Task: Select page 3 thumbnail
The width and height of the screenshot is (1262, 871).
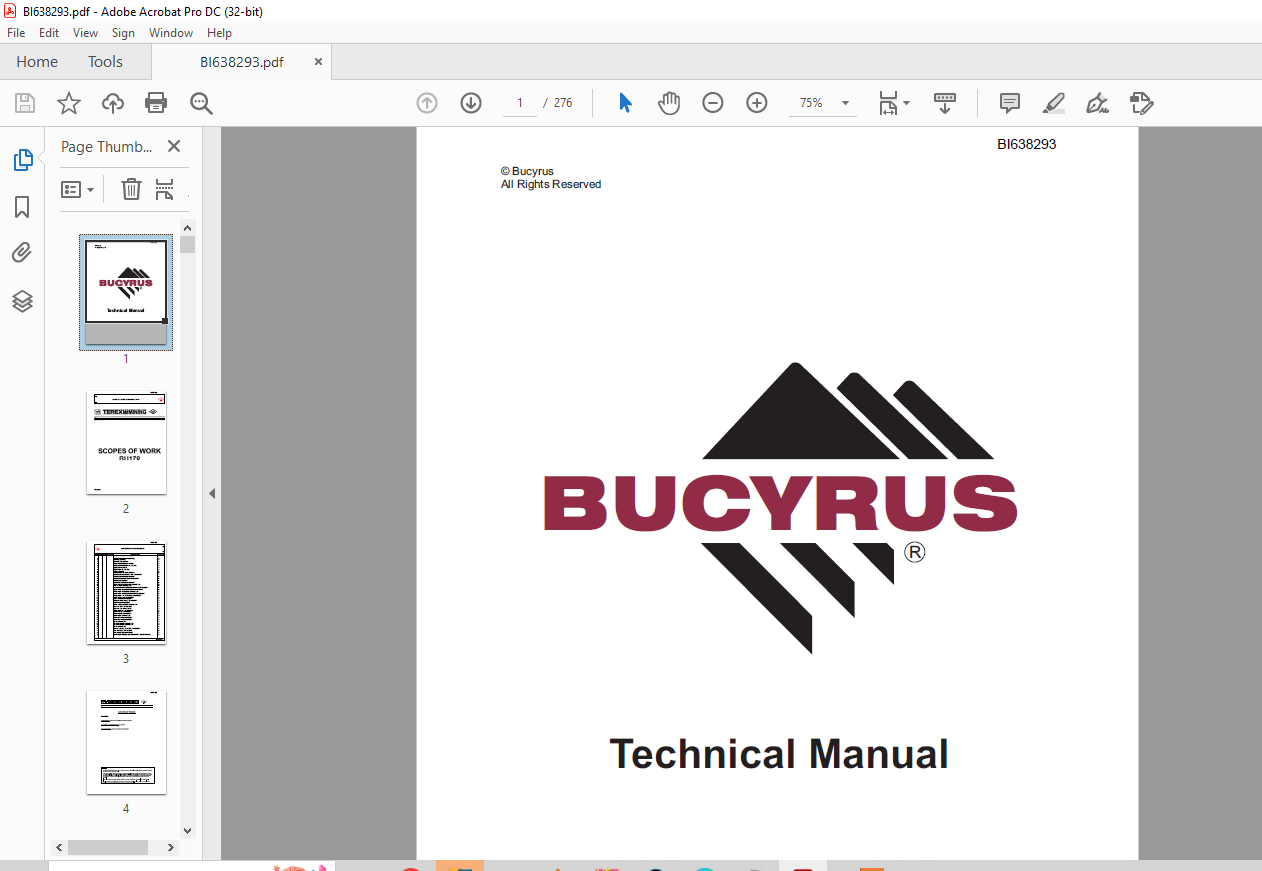Action: (126, 593)
